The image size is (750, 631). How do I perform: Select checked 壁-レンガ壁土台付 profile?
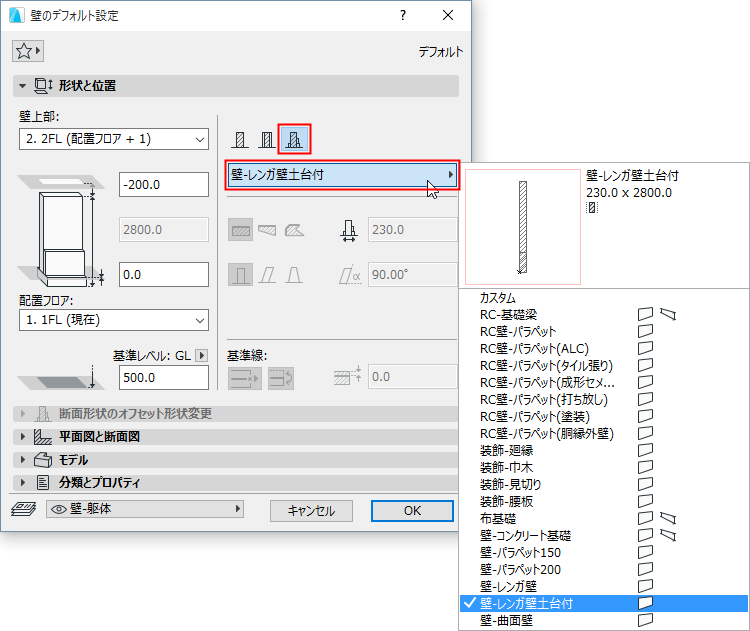(x=604, y=603)
